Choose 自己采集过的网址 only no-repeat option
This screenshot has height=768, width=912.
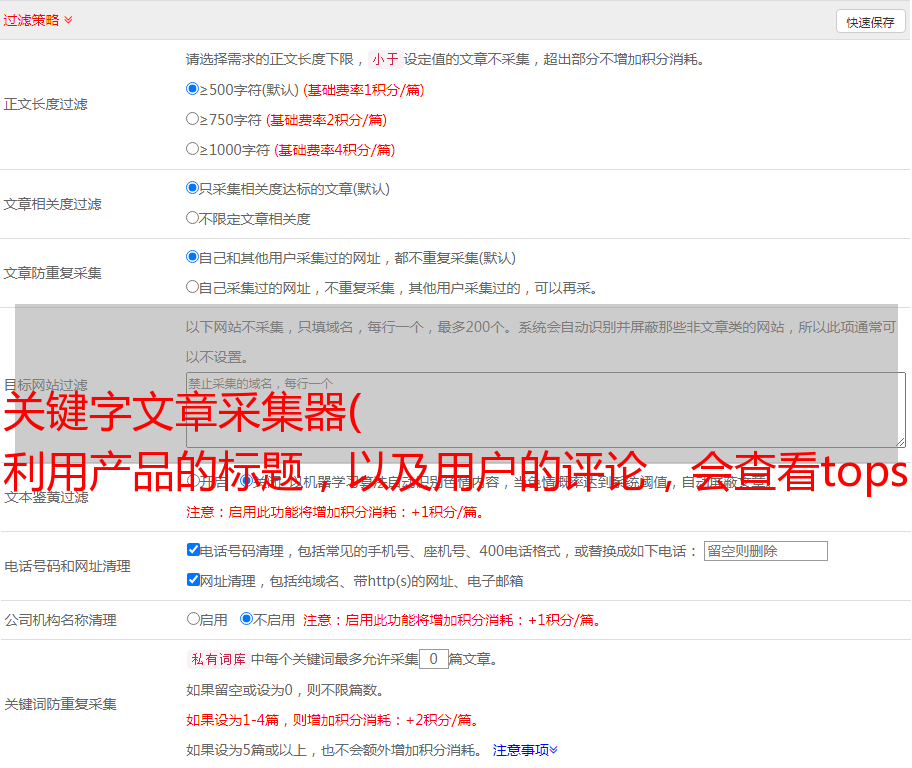tap(193, 287)
